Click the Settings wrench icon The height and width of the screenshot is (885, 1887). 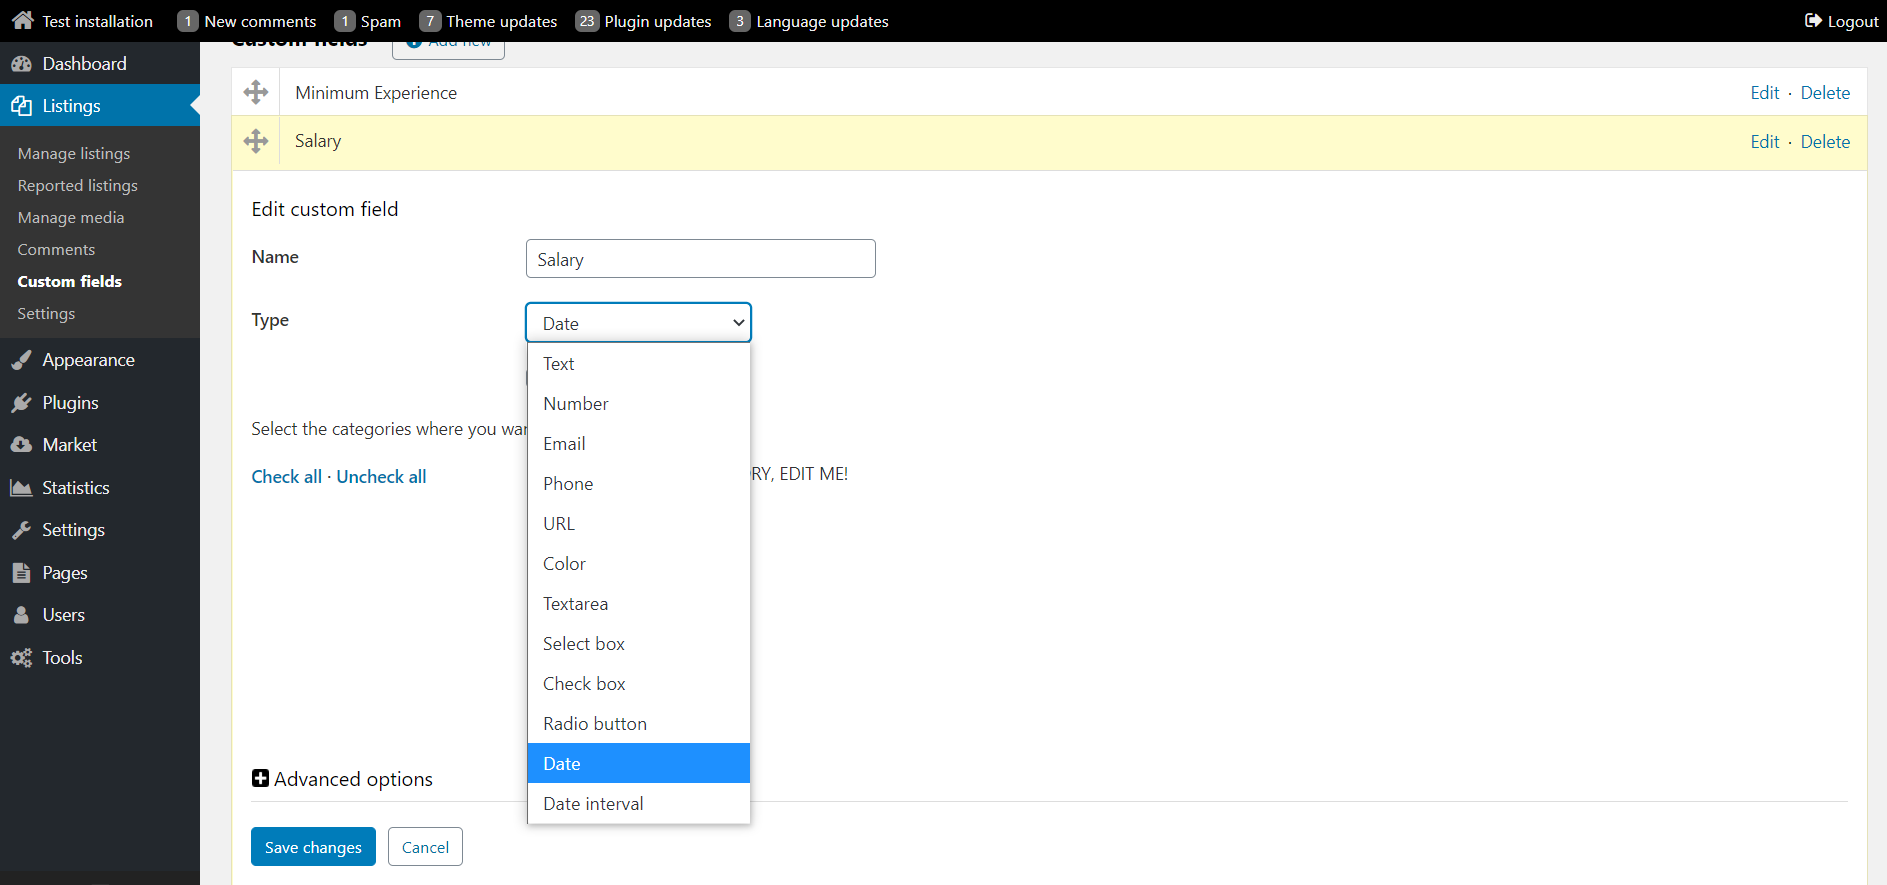21,530
